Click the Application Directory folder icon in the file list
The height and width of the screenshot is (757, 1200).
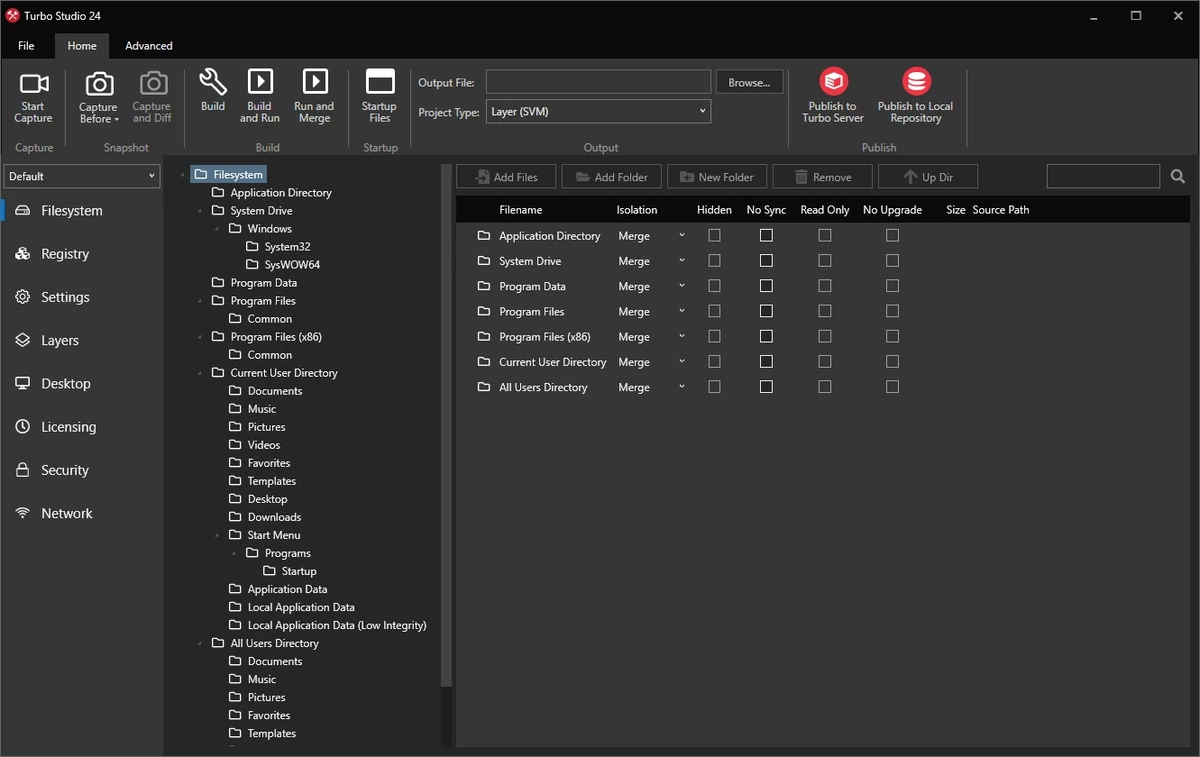pyautogui.click(x=484, y=236)
